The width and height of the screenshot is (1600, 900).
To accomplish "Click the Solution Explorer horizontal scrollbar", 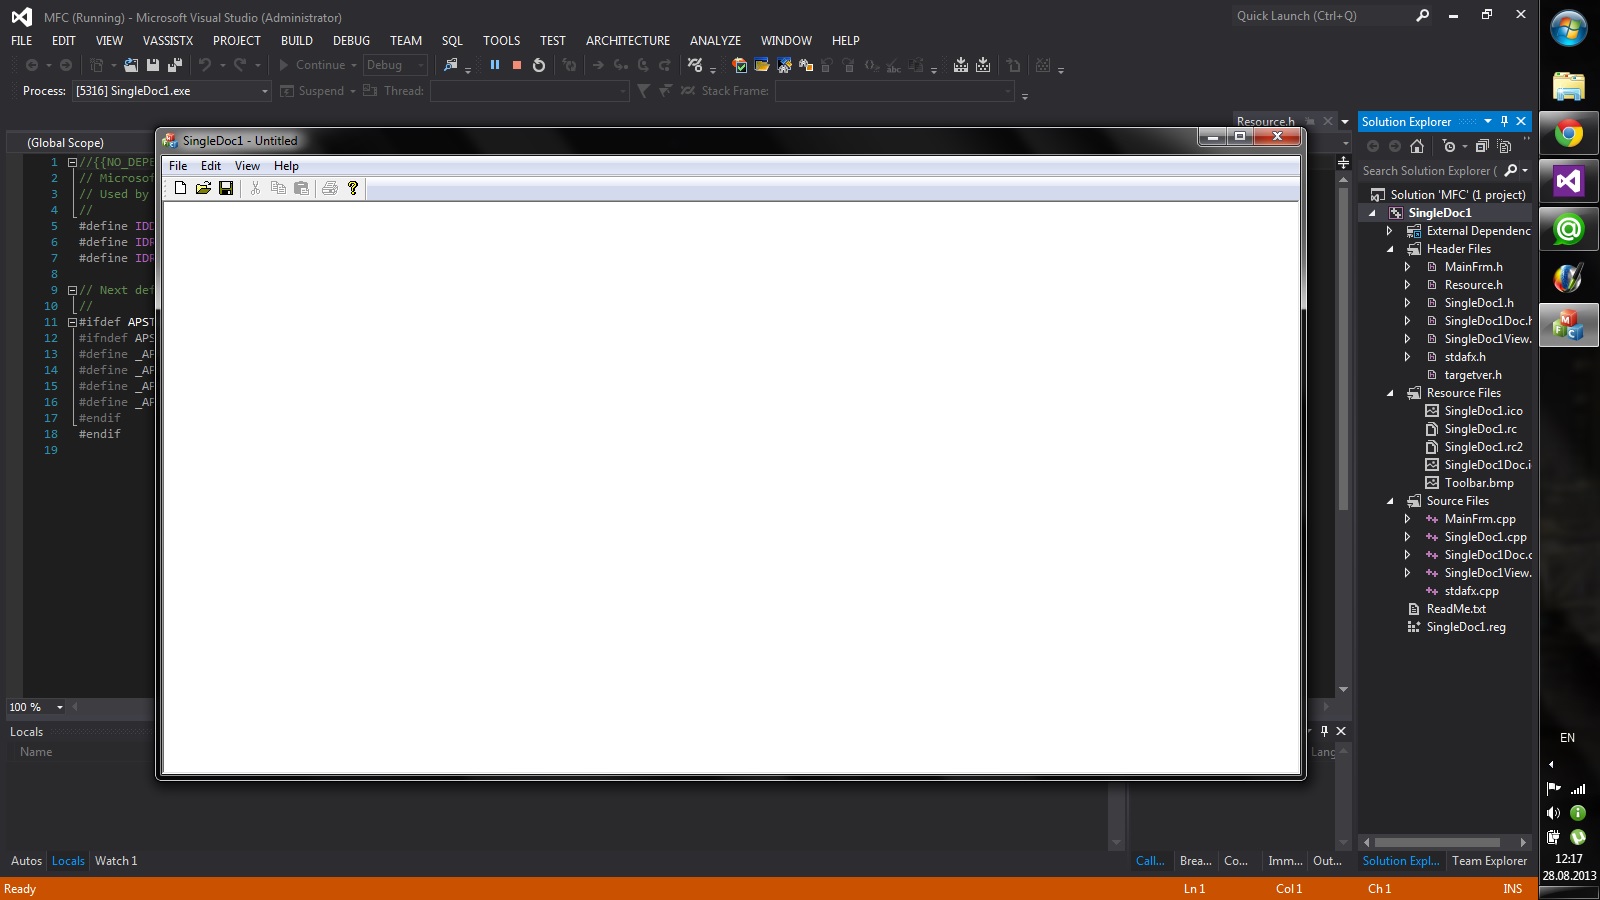I will click(1438, 843).
